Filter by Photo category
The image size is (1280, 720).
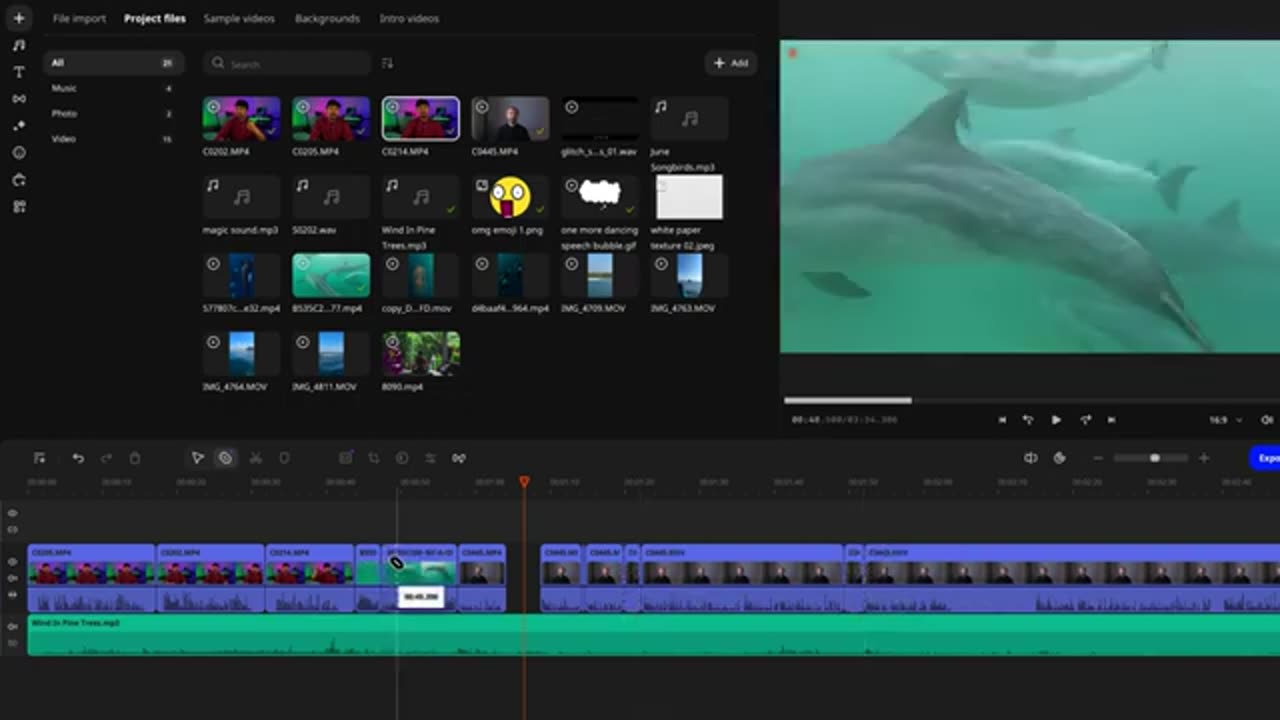(x=113, y=113)
